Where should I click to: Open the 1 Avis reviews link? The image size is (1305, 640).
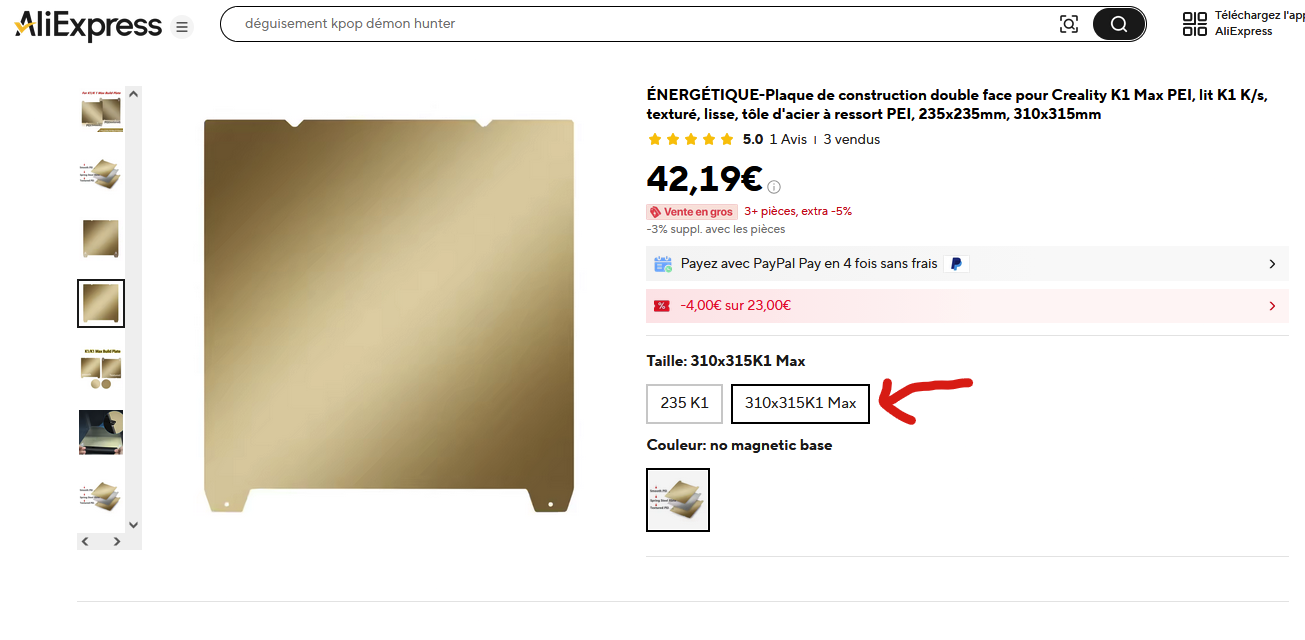click(x=788, y=140)
